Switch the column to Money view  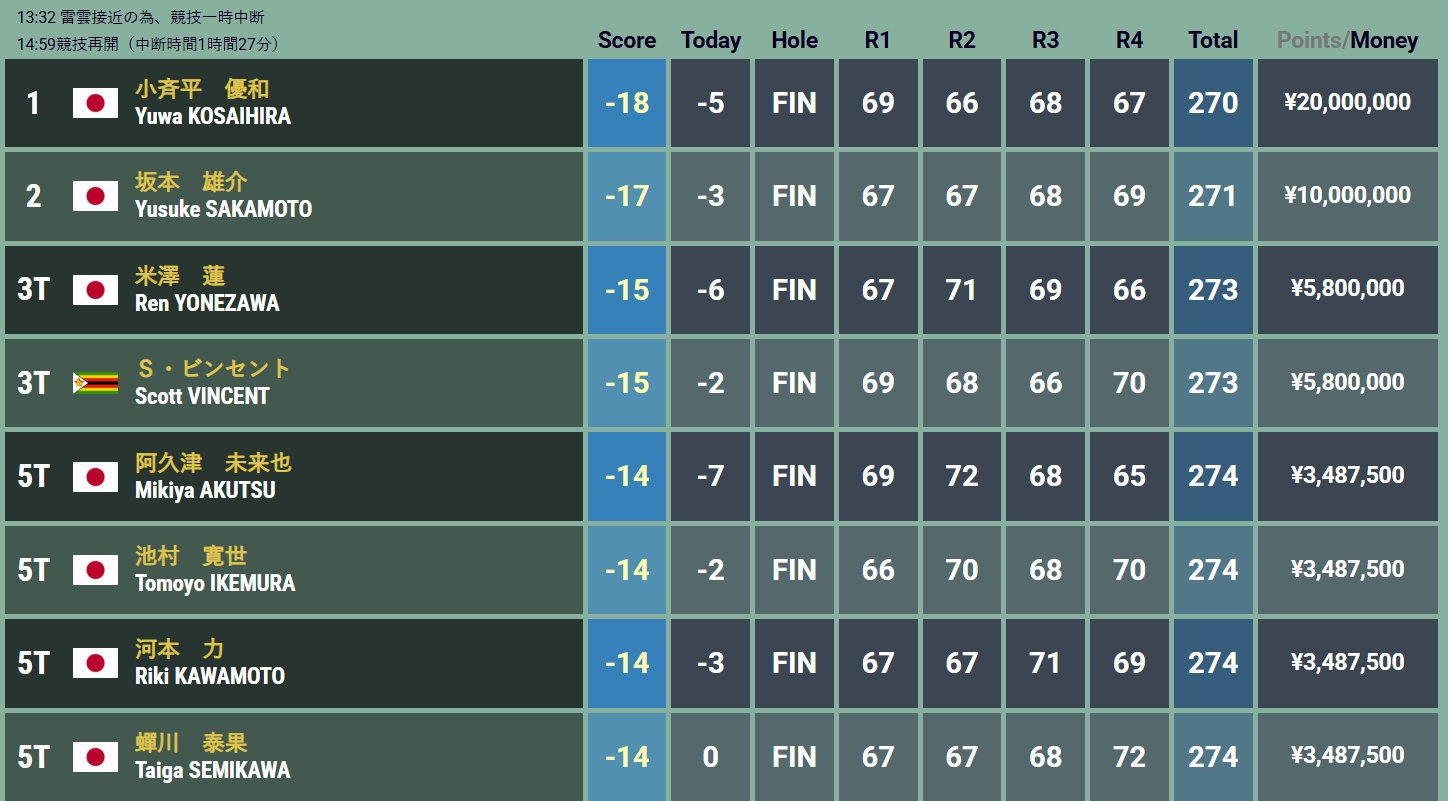[1384, 41]
